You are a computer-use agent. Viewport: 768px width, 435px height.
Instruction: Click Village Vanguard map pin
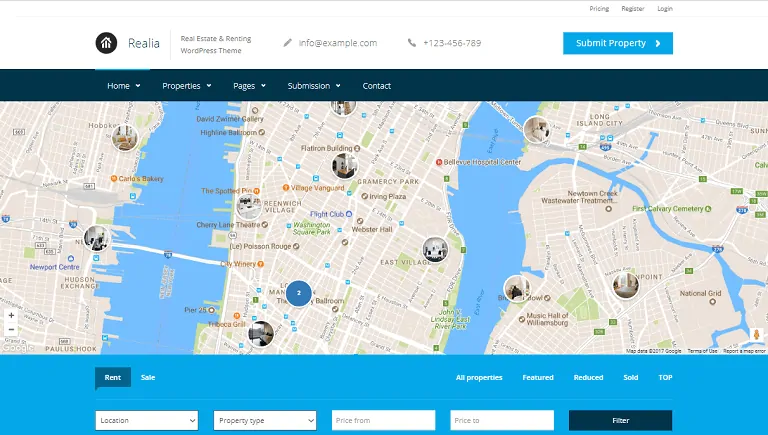(x=286, y=188)
